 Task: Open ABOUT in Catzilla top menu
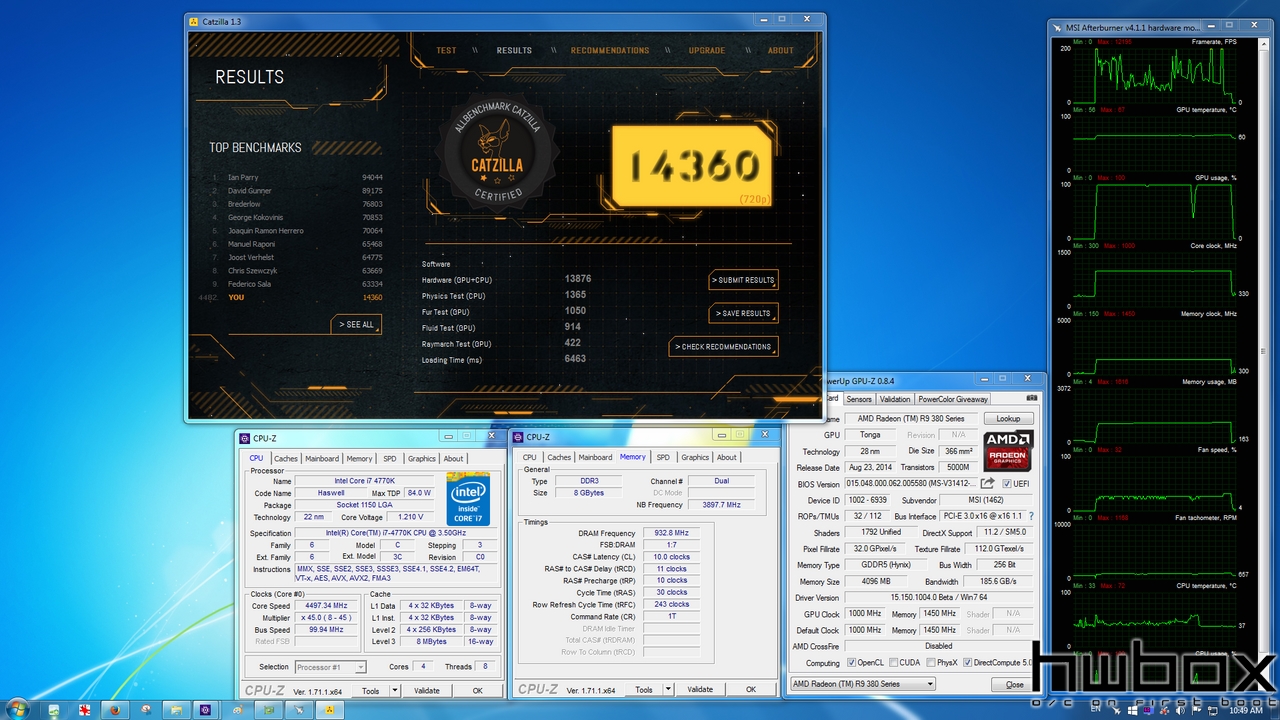[x=781, y=50]
